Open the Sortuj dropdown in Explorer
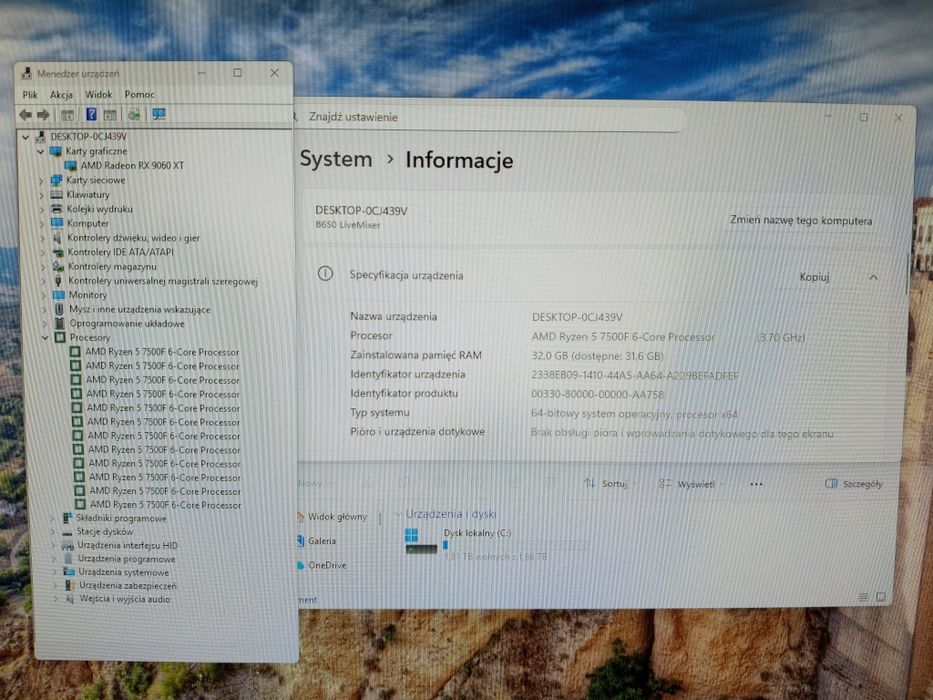Image resolution: width=933 pixels, height=700 pixels. pyautogui.click(x=609, y=483)
